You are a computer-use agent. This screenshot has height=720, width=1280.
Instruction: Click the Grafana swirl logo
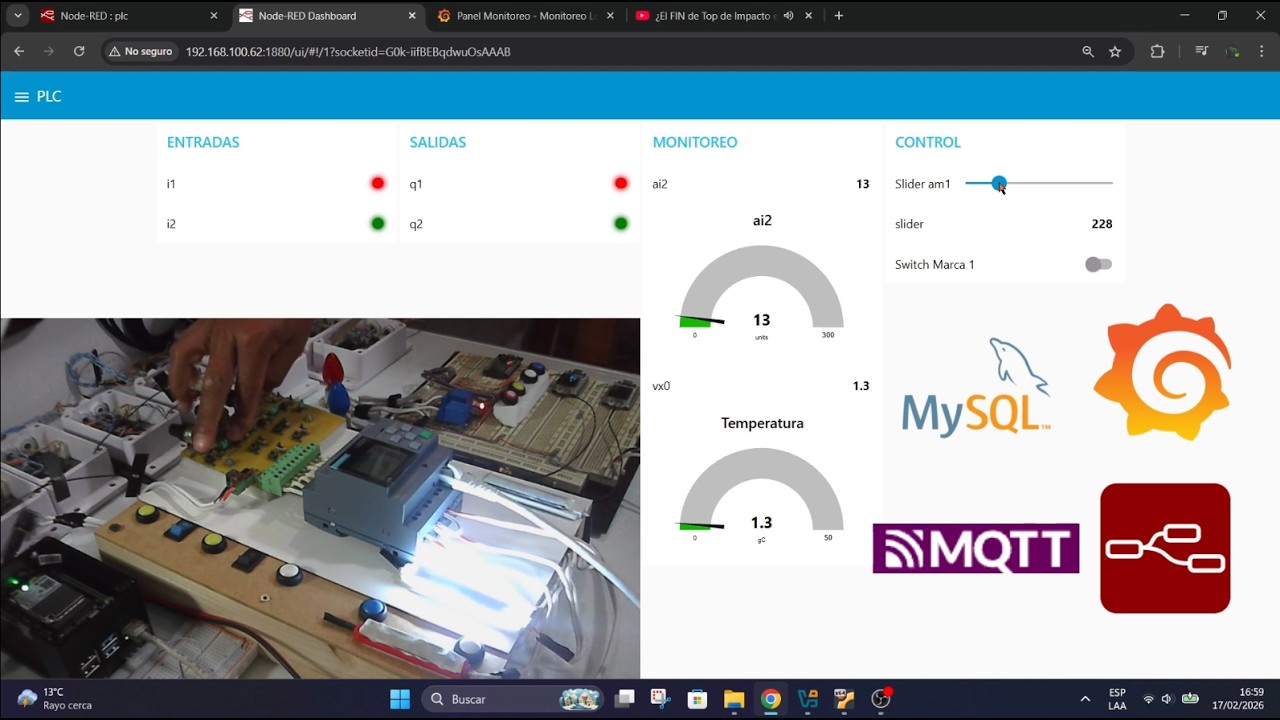(x=1162, y=372)
